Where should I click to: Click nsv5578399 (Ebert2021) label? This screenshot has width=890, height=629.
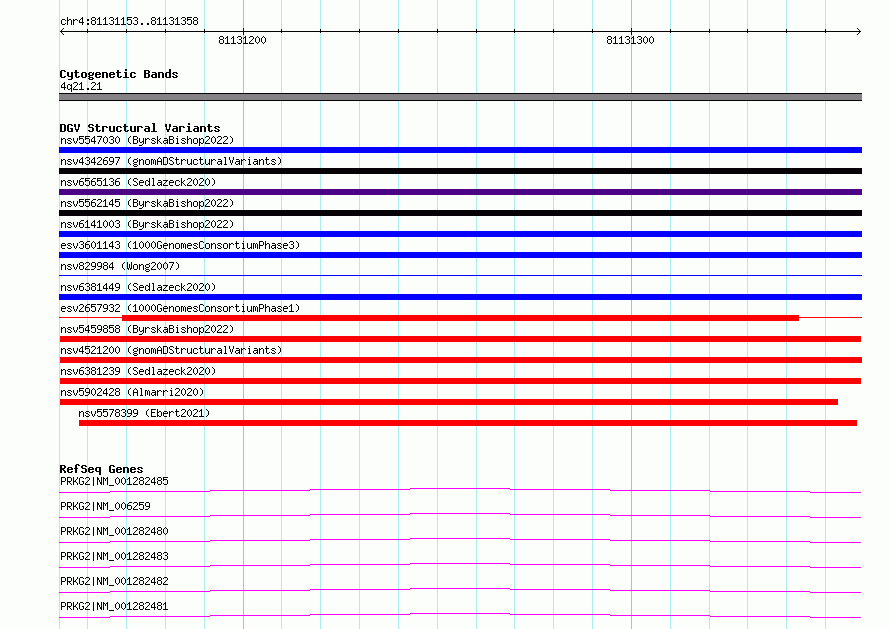tap(144, 413)
